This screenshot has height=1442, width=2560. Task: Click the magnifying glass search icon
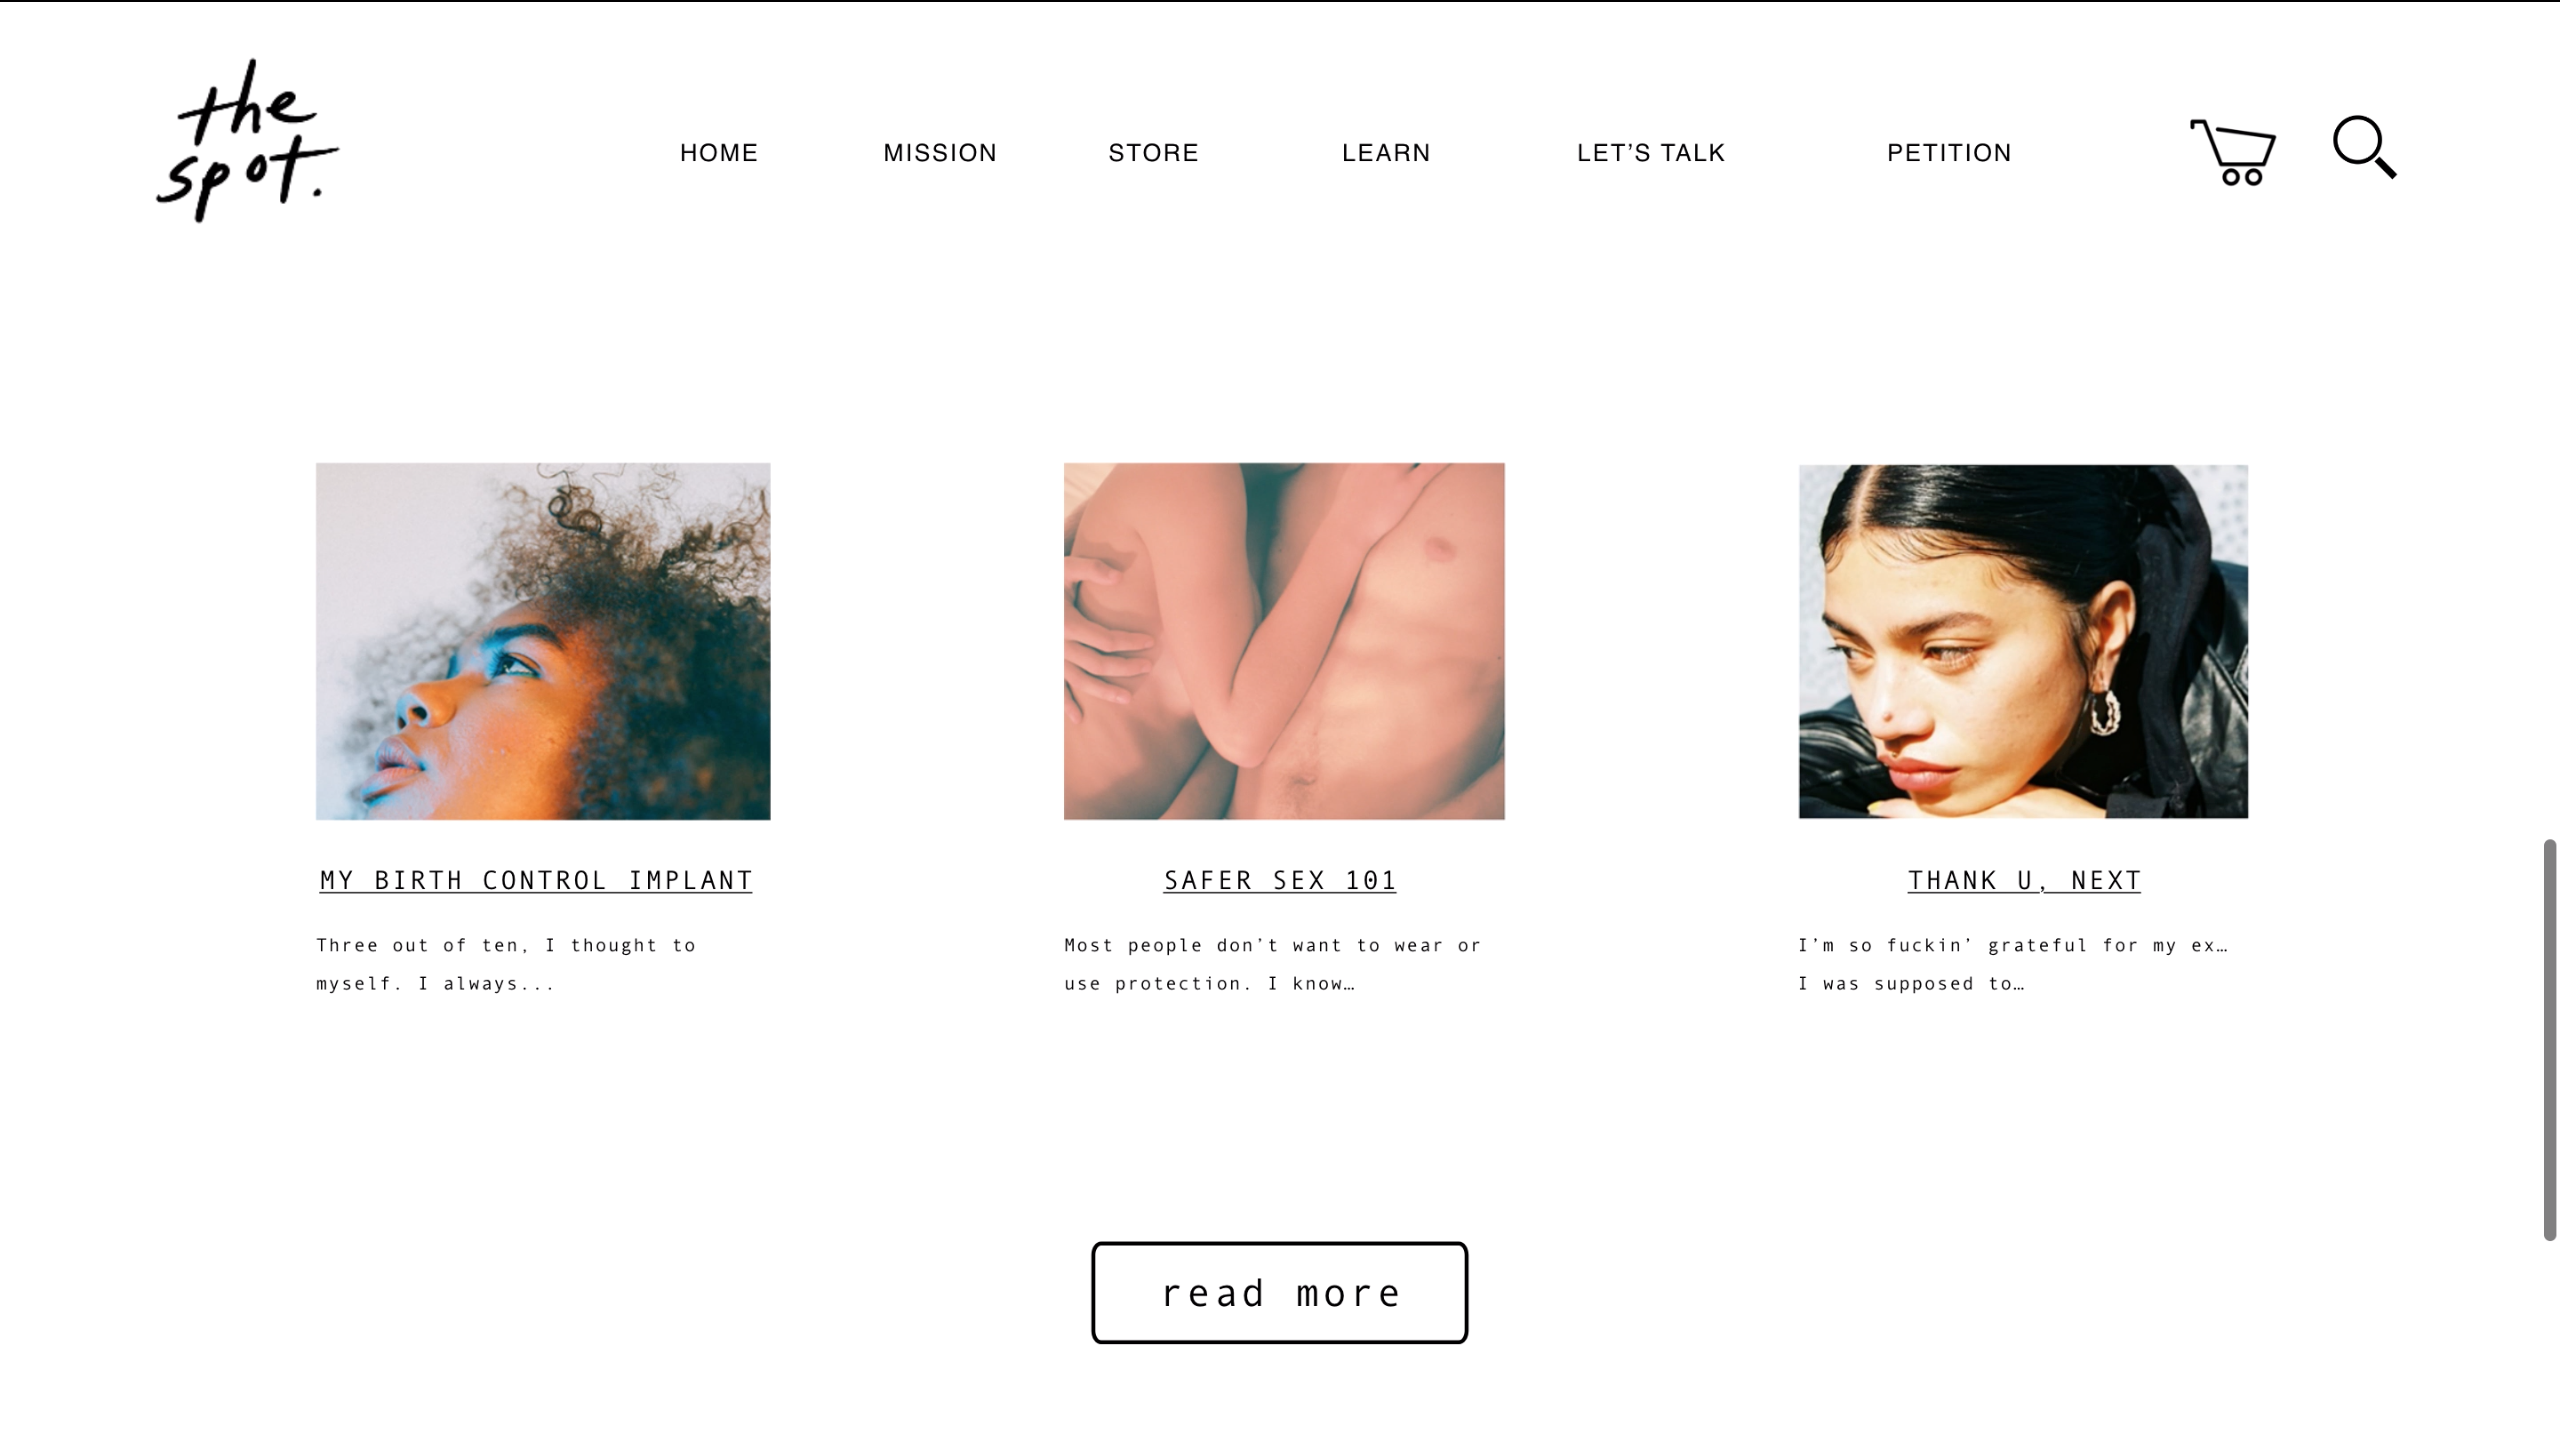[2364, 147]
